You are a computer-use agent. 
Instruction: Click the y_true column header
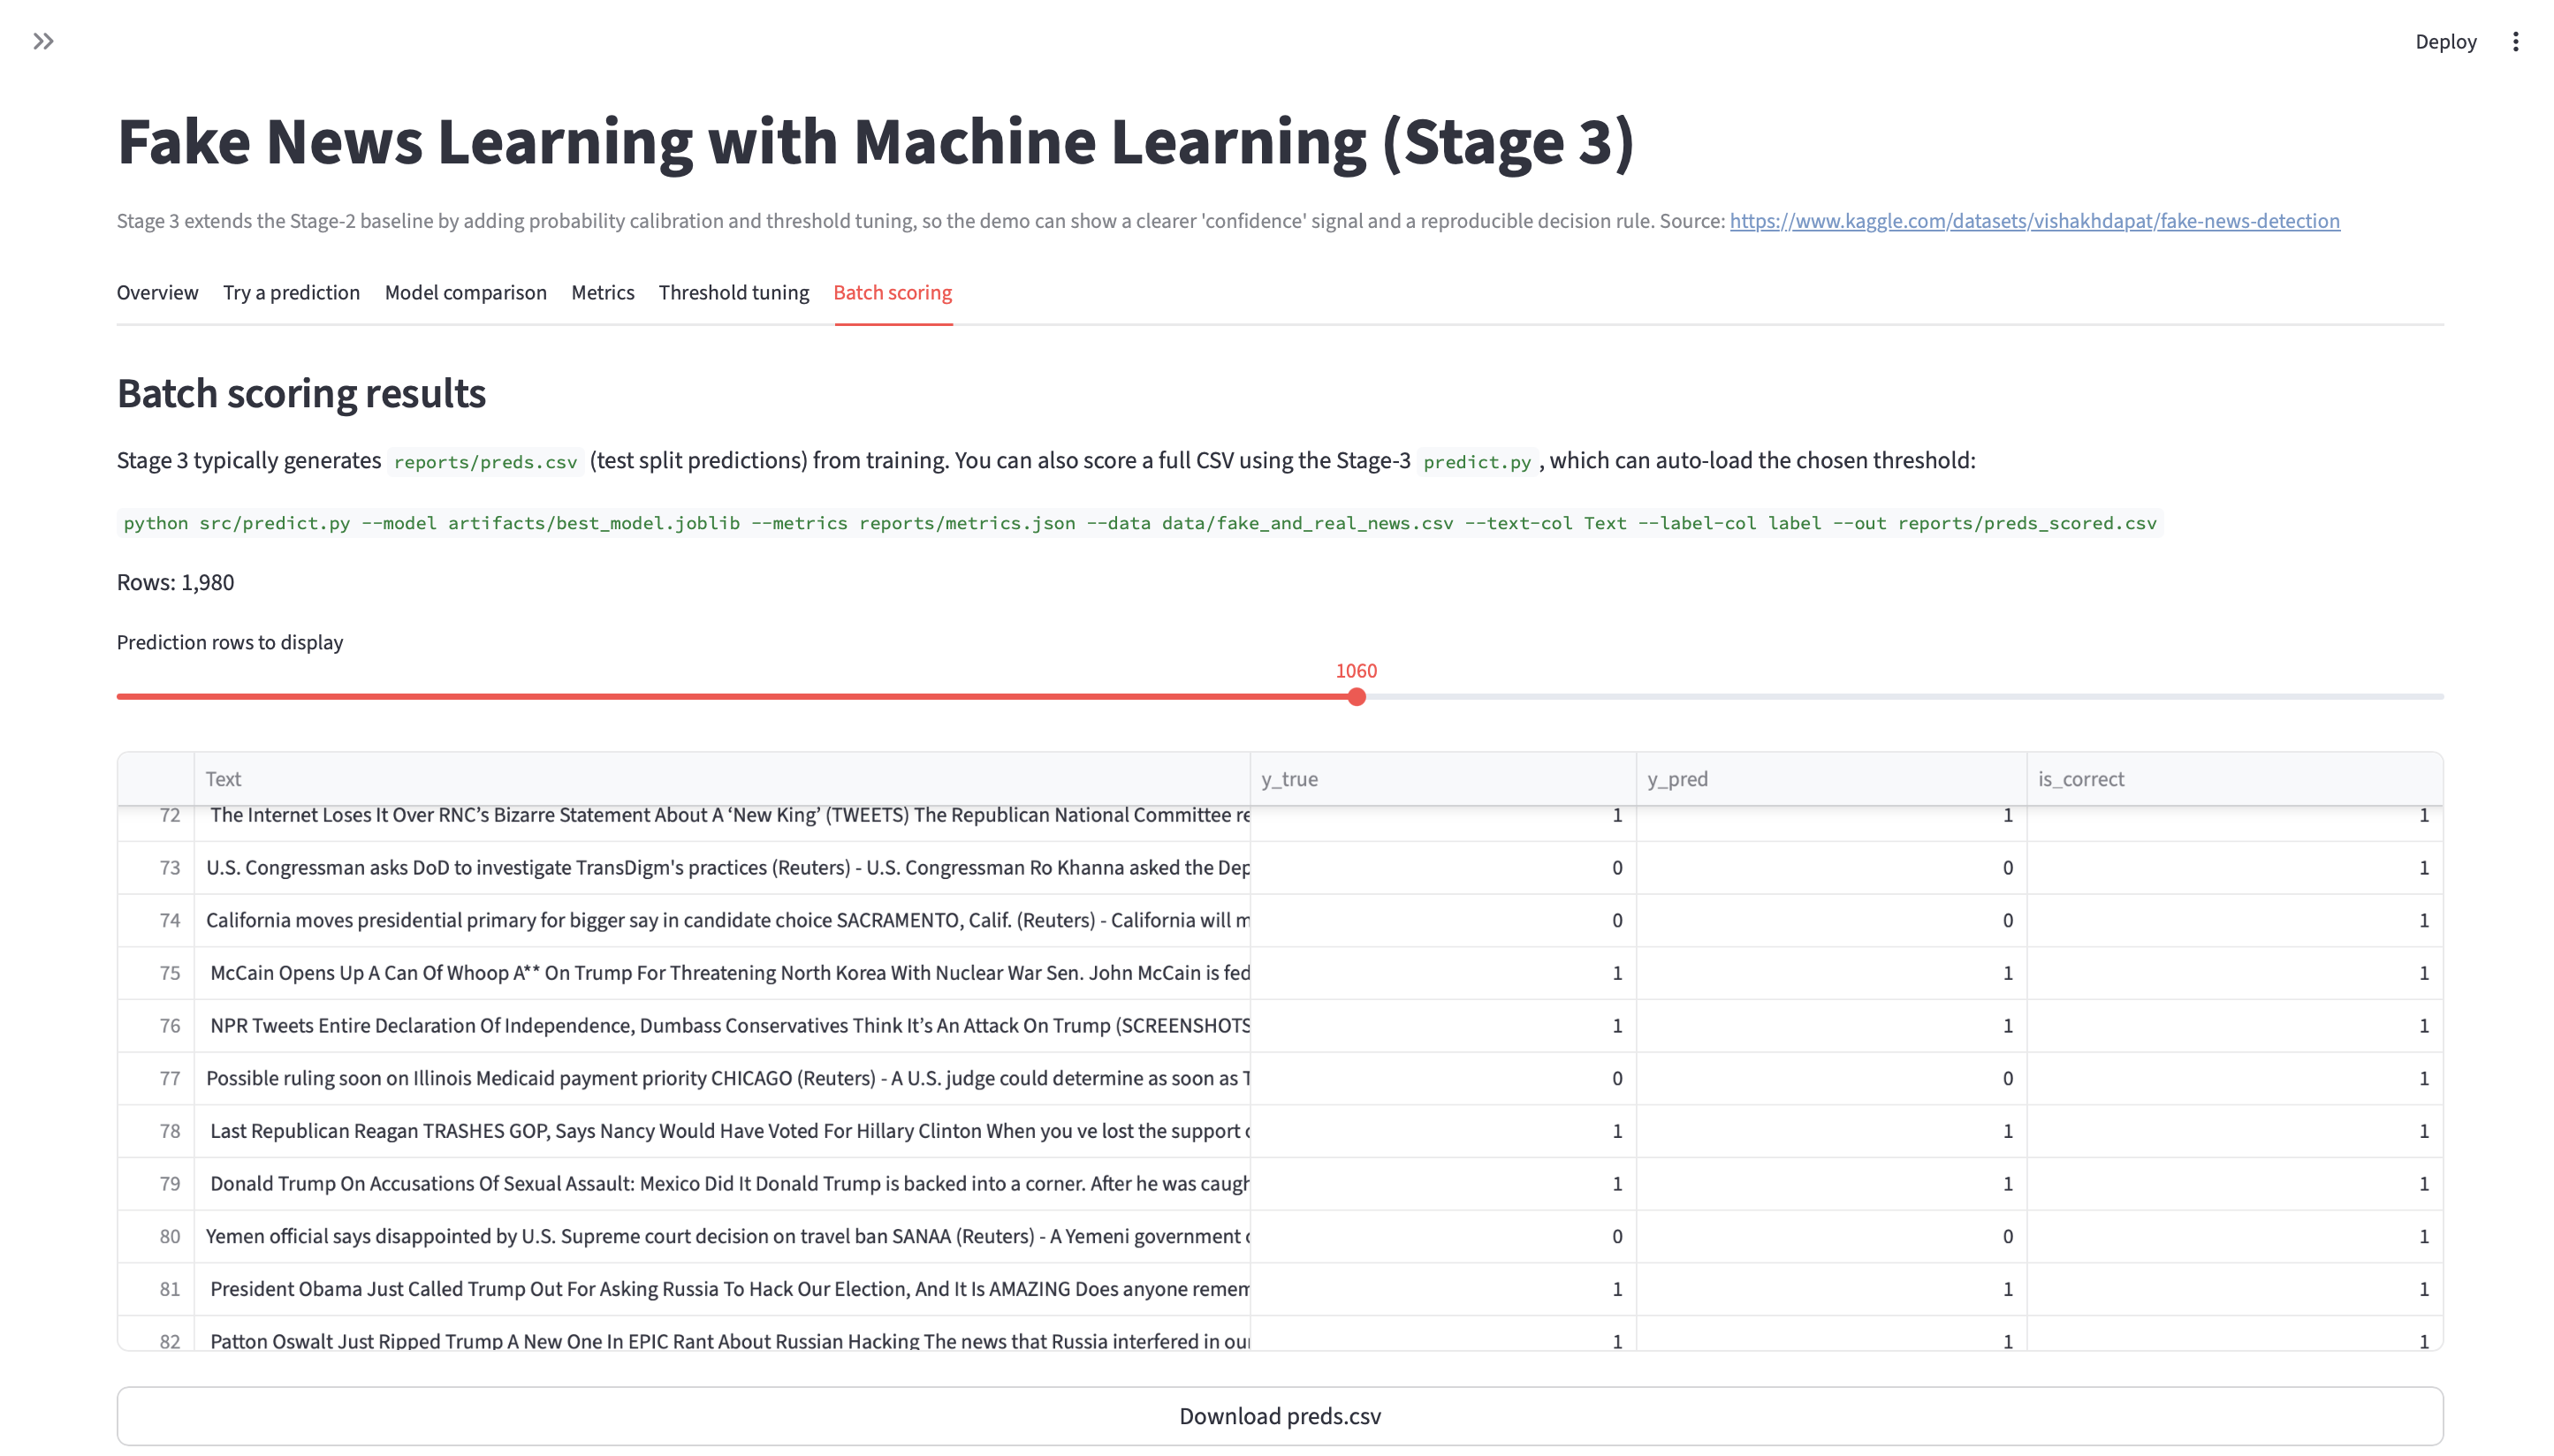[x=1289, y=779]
